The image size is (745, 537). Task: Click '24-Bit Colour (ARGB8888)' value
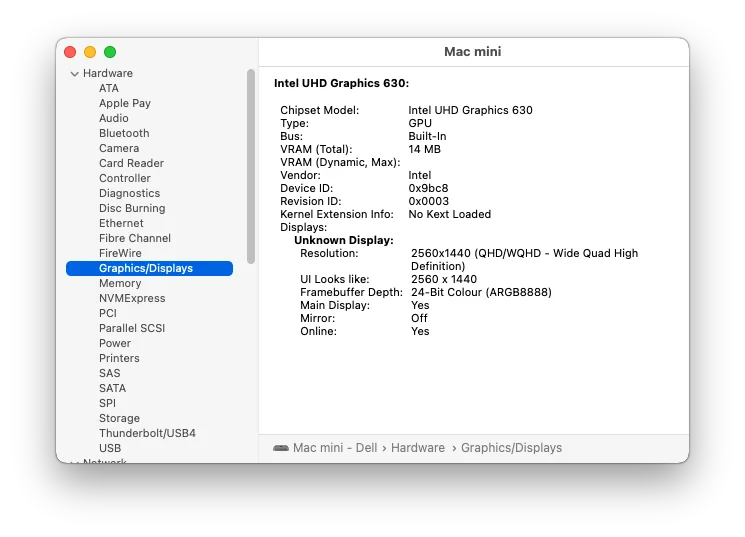coord(481,292)
